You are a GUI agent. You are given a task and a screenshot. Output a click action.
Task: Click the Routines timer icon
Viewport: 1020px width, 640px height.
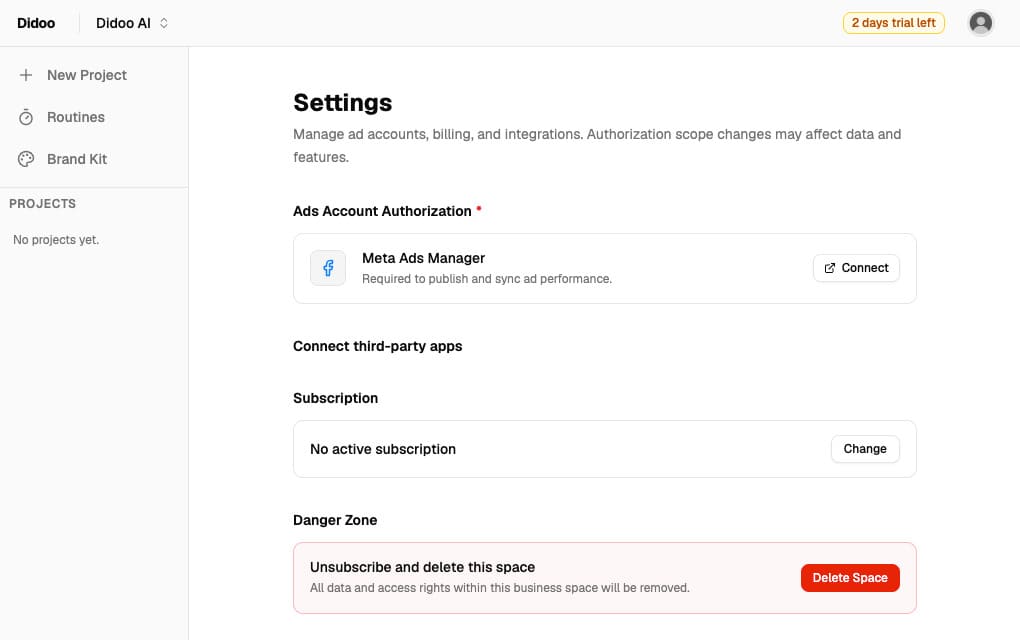[x=26, y=117]
